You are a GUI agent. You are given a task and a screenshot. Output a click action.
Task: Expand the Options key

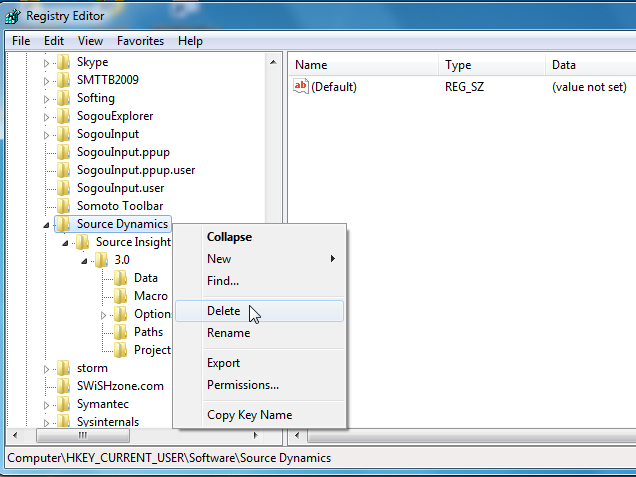tap(103, 315)
